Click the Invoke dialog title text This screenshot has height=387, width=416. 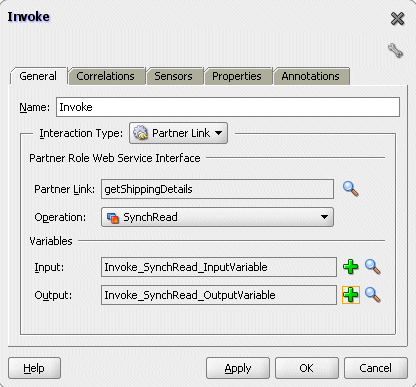tap(29, 17)
